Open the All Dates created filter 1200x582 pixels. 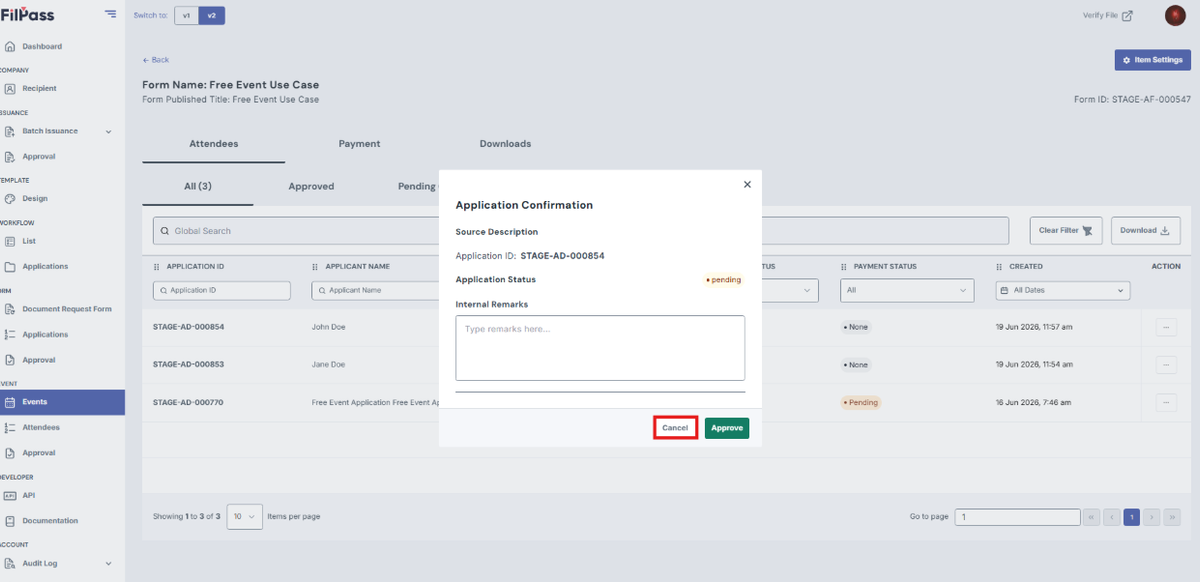1063,290
